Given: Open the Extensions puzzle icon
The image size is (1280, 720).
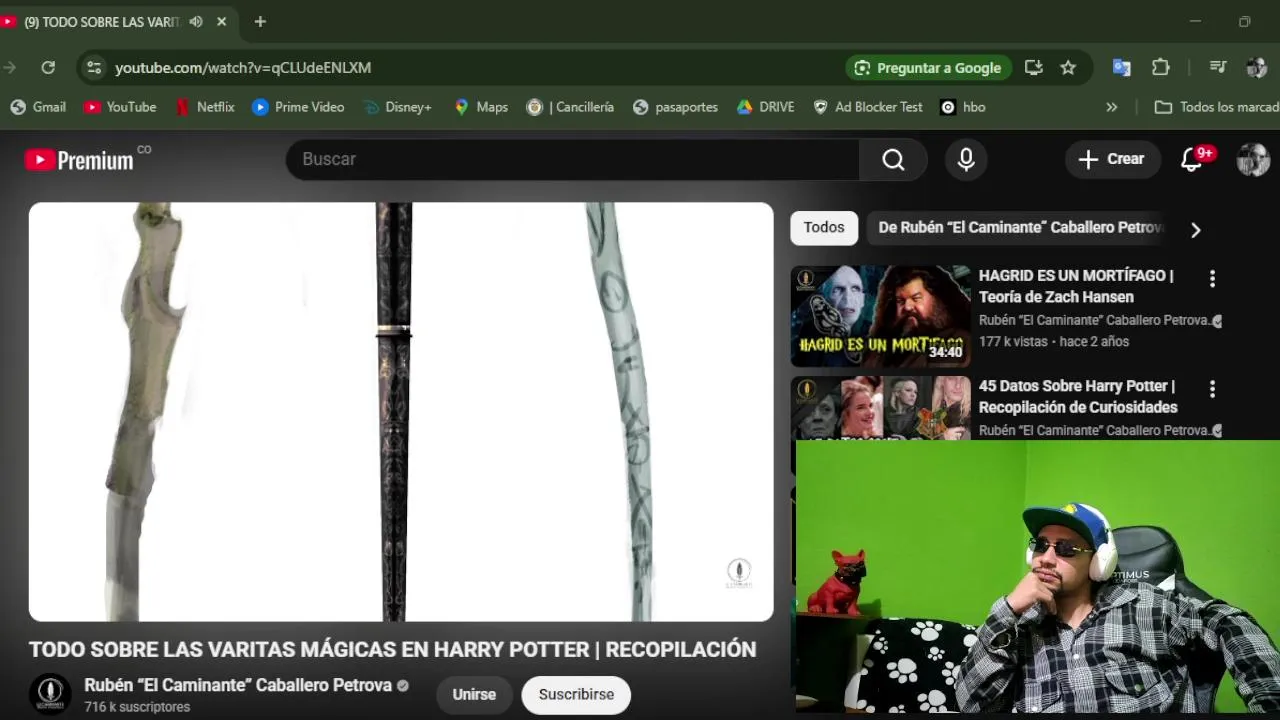Looking at the screenshot, I should pos(1160,67).
